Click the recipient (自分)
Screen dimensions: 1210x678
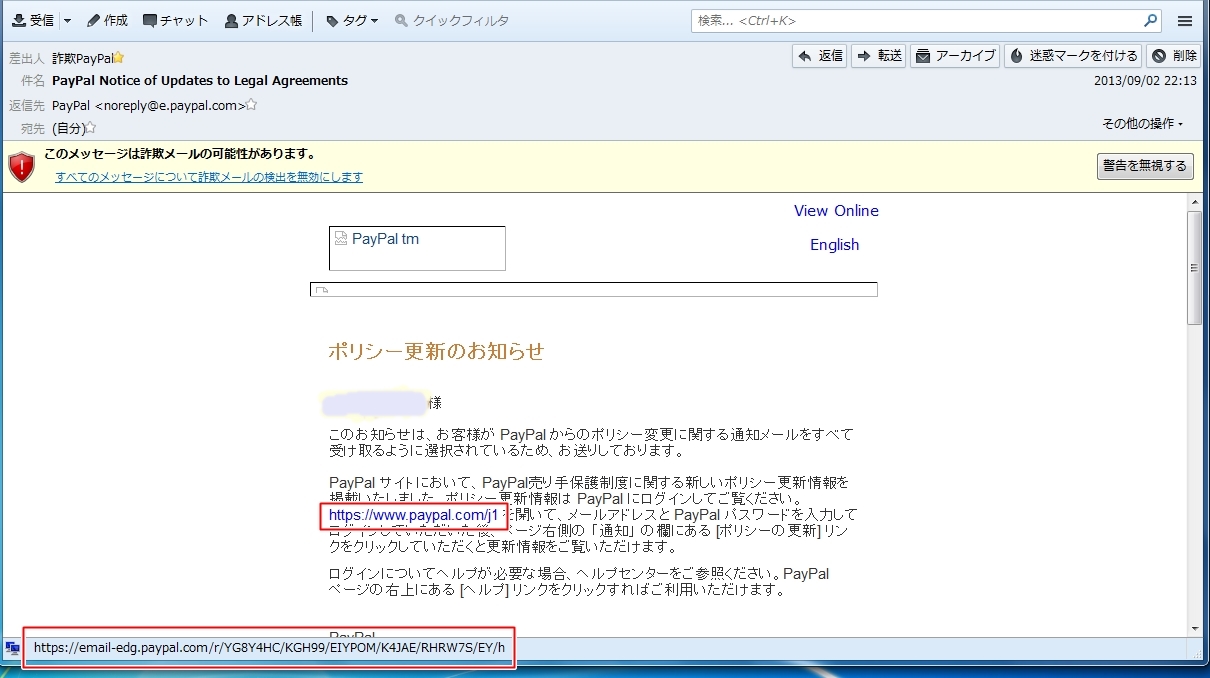(x=68, y=128)
